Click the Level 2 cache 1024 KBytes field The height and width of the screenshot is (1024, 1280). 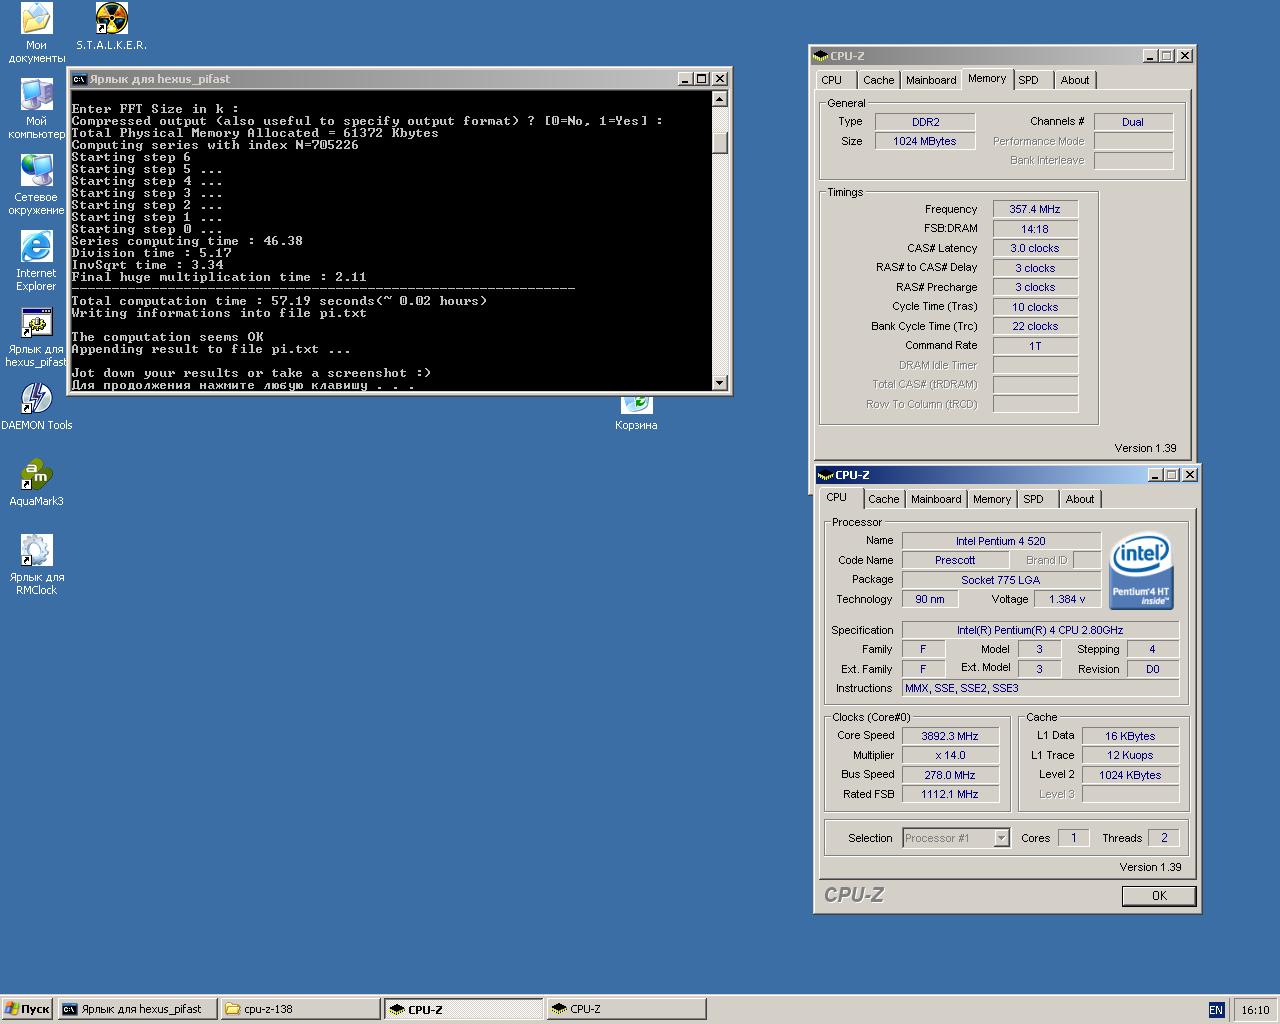pyautogui.click(x=1130, y=775)
